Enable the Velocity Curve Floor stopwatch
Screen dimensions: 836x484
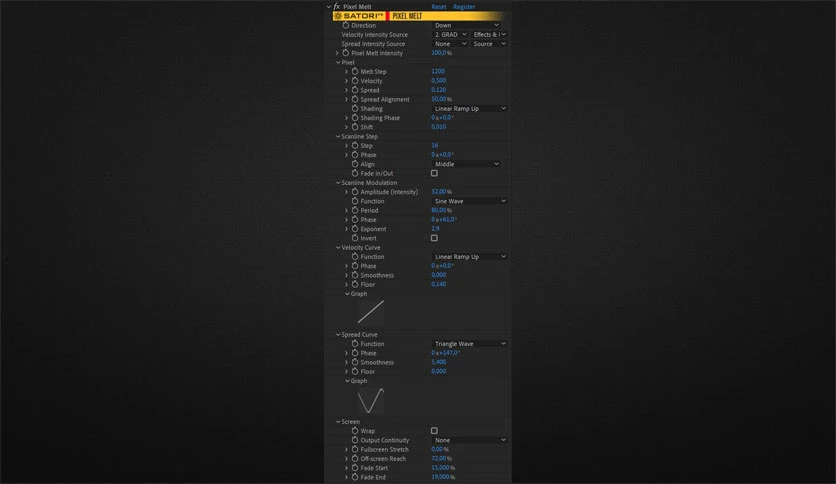click(355, 285)
